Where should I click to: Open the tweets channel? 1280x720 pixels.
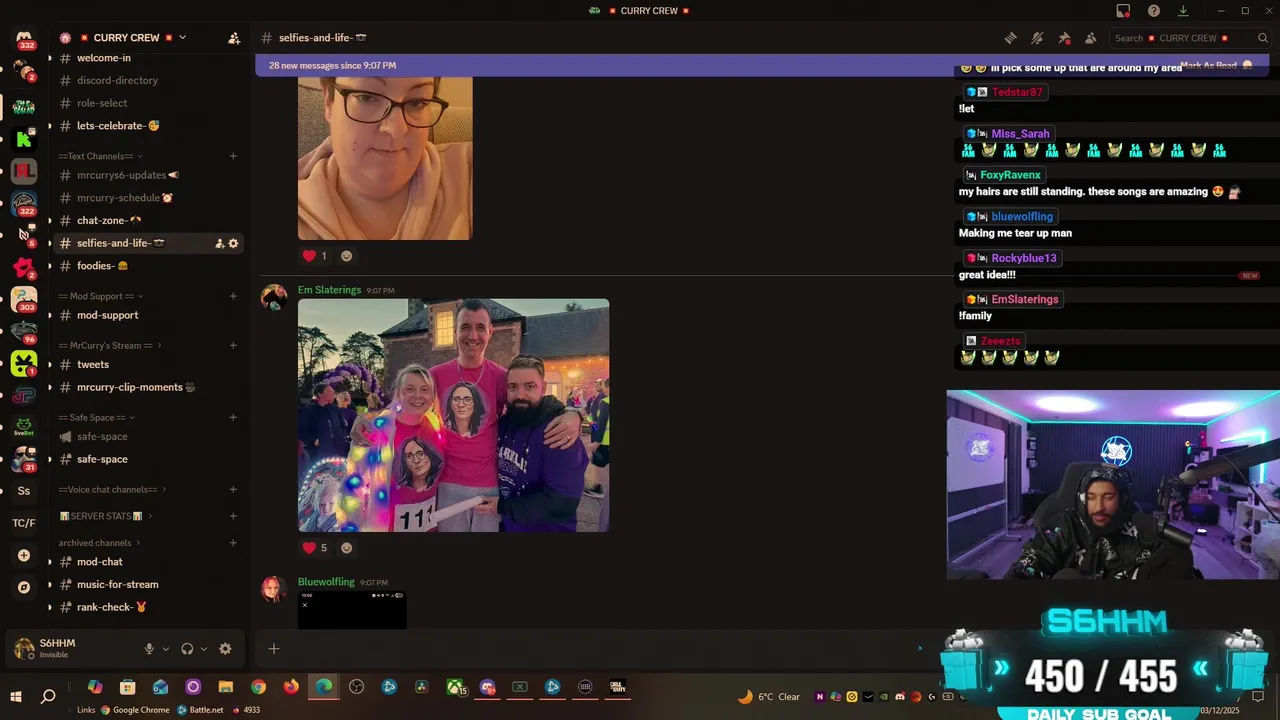93,365
